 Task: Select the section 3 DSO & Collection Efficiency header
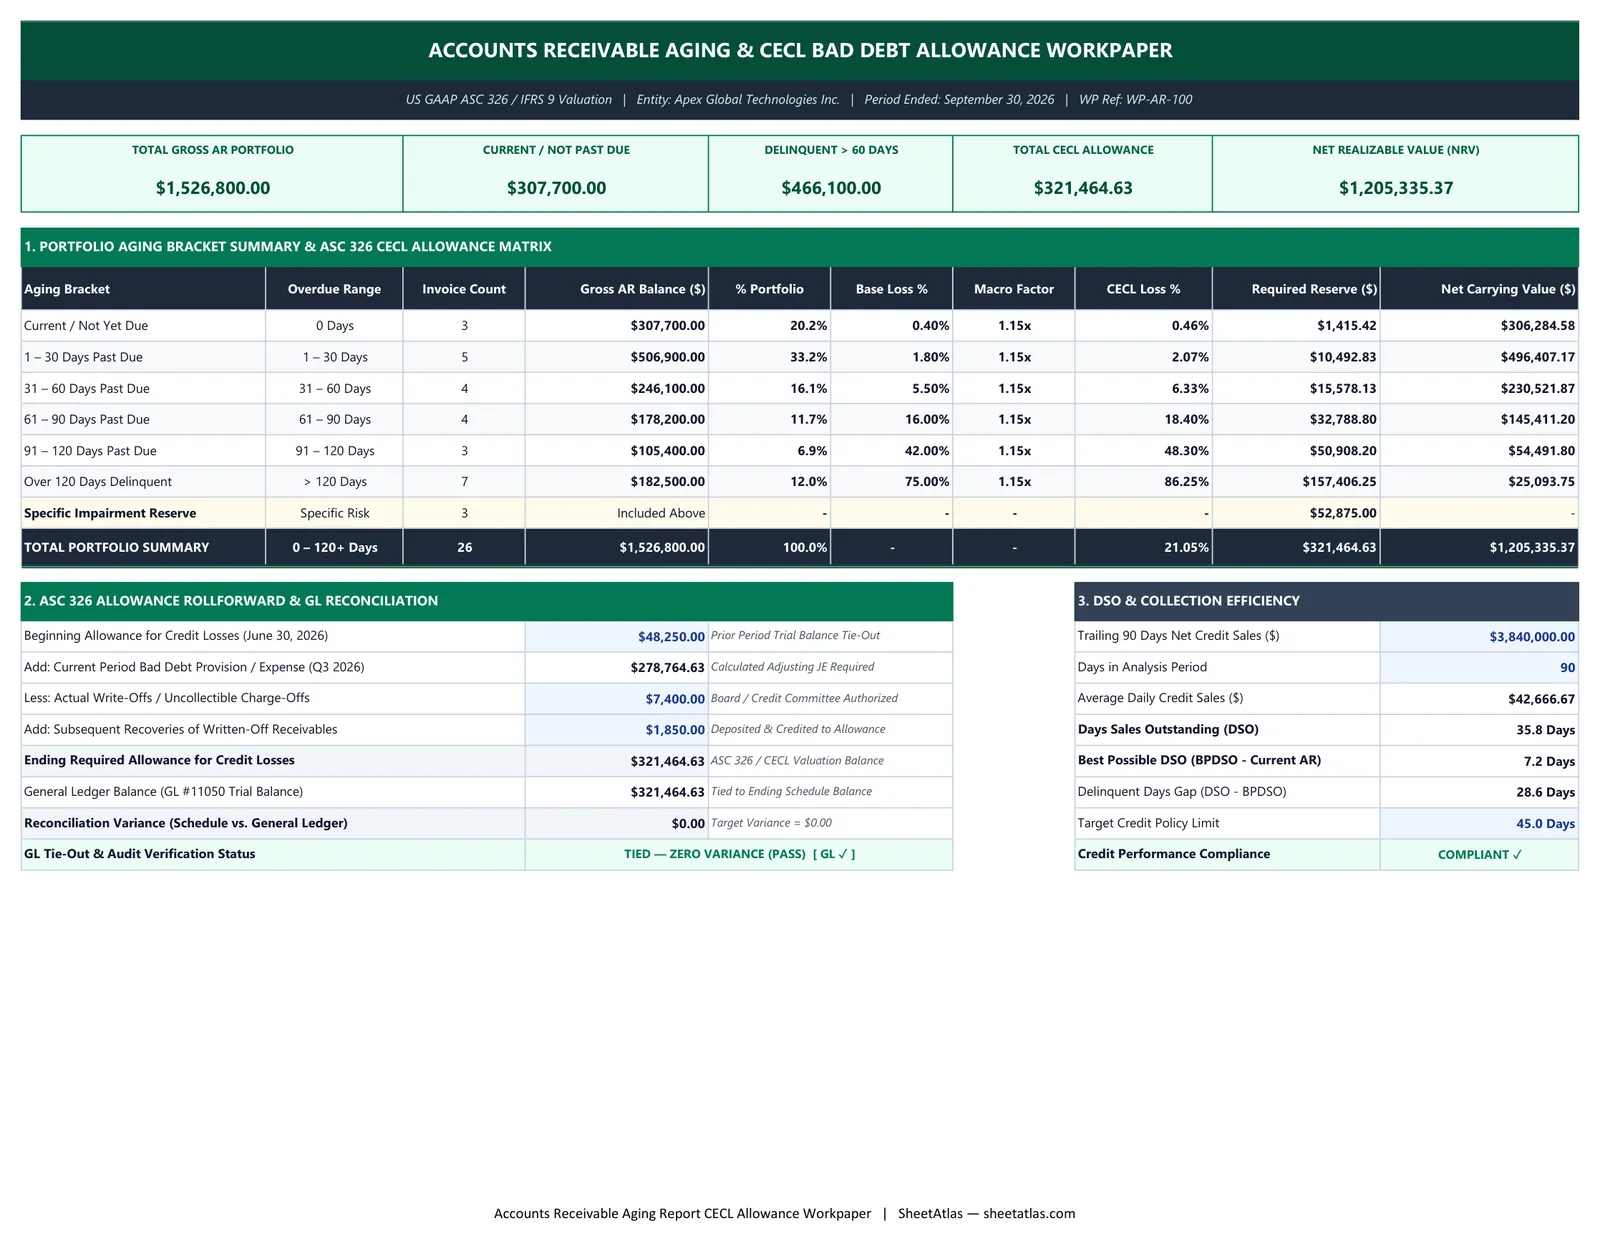(1327, 601)
